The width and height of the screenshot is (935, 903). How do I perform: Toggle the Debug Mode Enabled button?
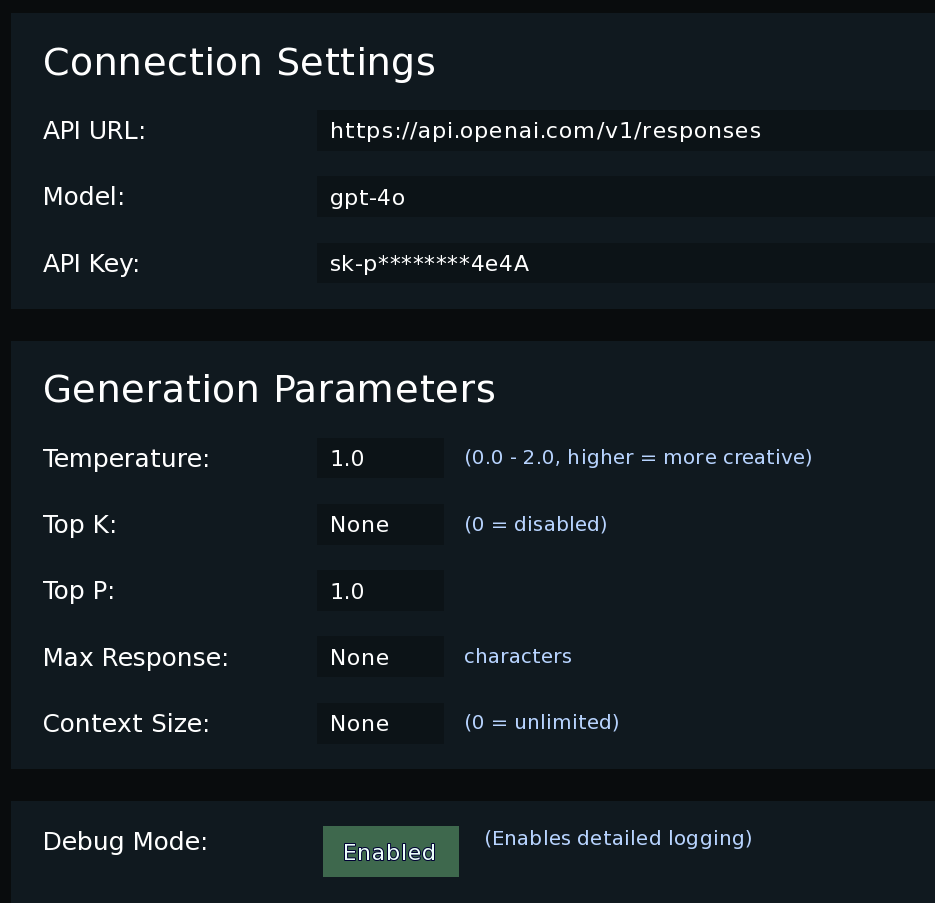pos(391,852)
